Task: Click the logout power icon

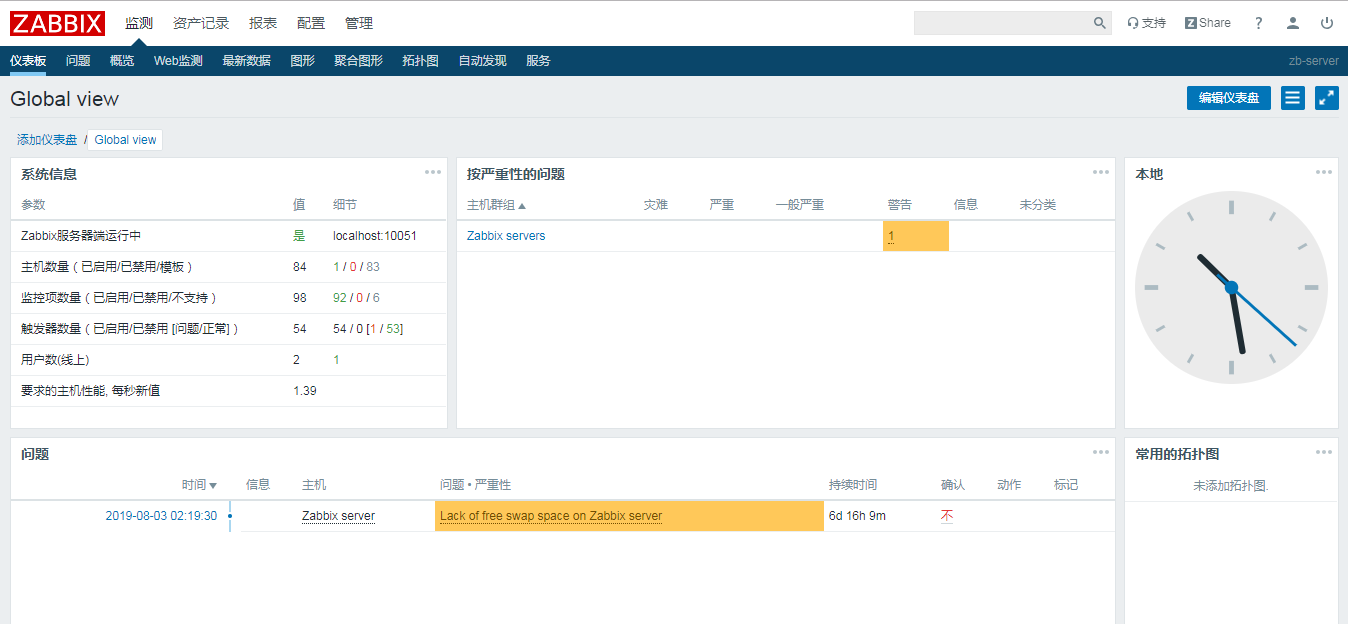Action: pos(1327,23)
